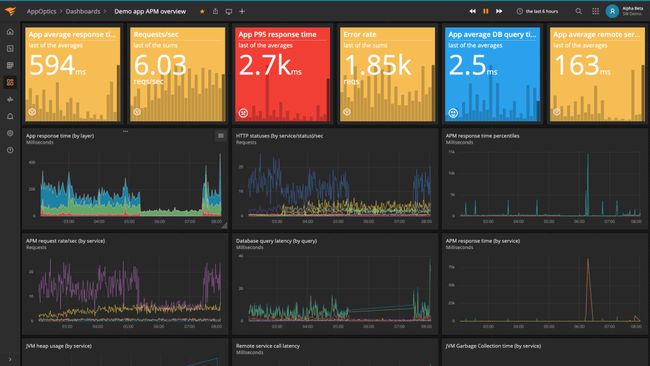The height and width of the screenshot is (366, 650).
Task: Open the apps grid switcher
Action: 596,11
